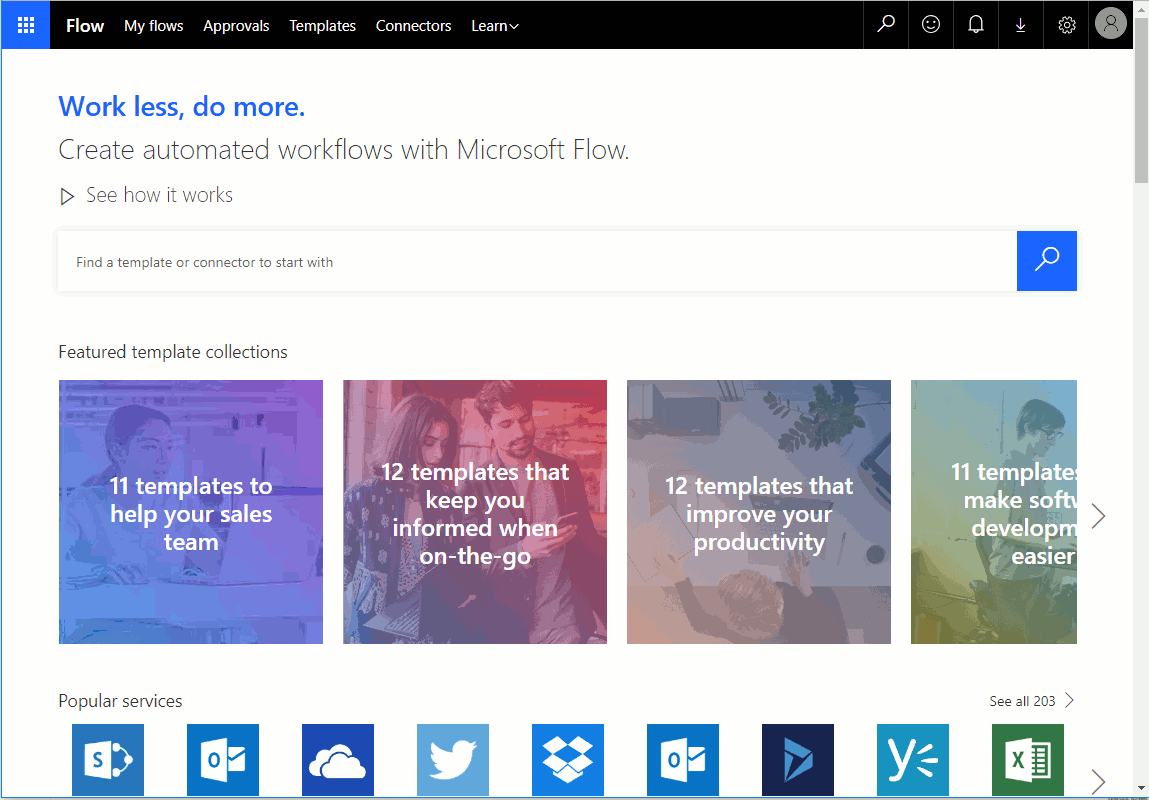Open the My flows menu item
Image resolution: width=1149 pixels, height=800 pixels.
pos(154,26)
